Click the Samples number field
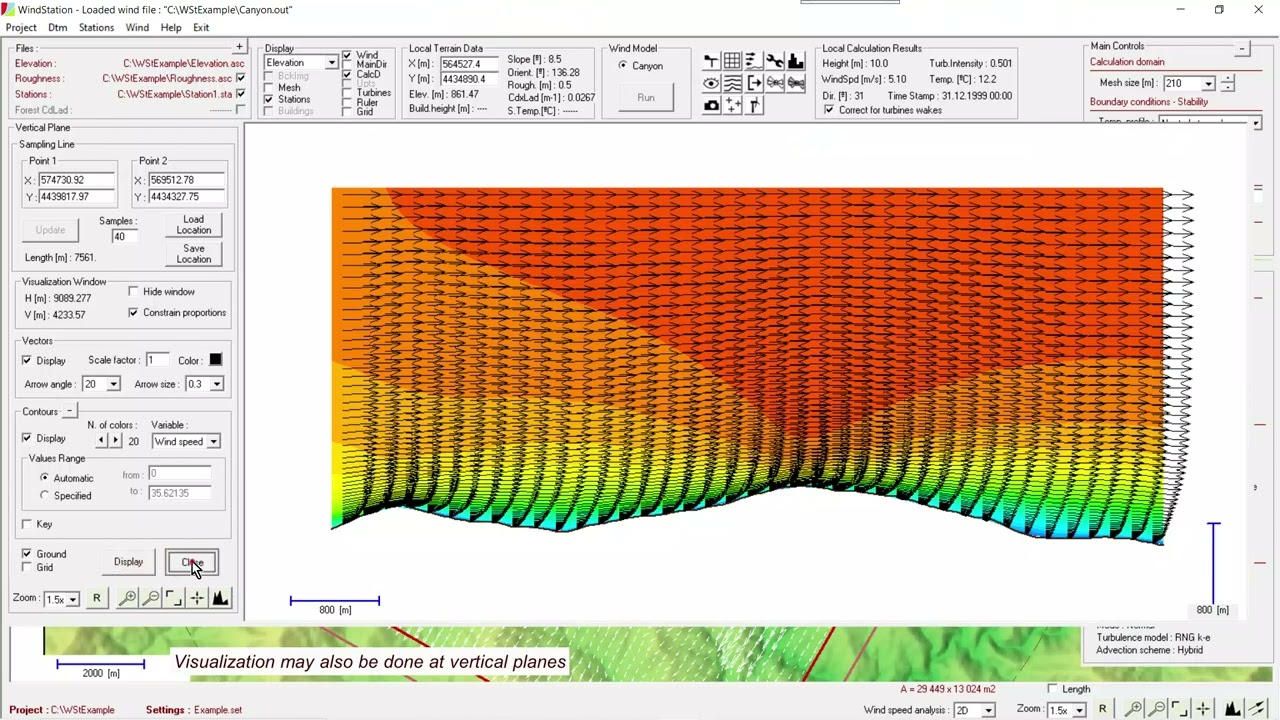This screenshot has height=720, width=1280. click(x=124, y=236)
